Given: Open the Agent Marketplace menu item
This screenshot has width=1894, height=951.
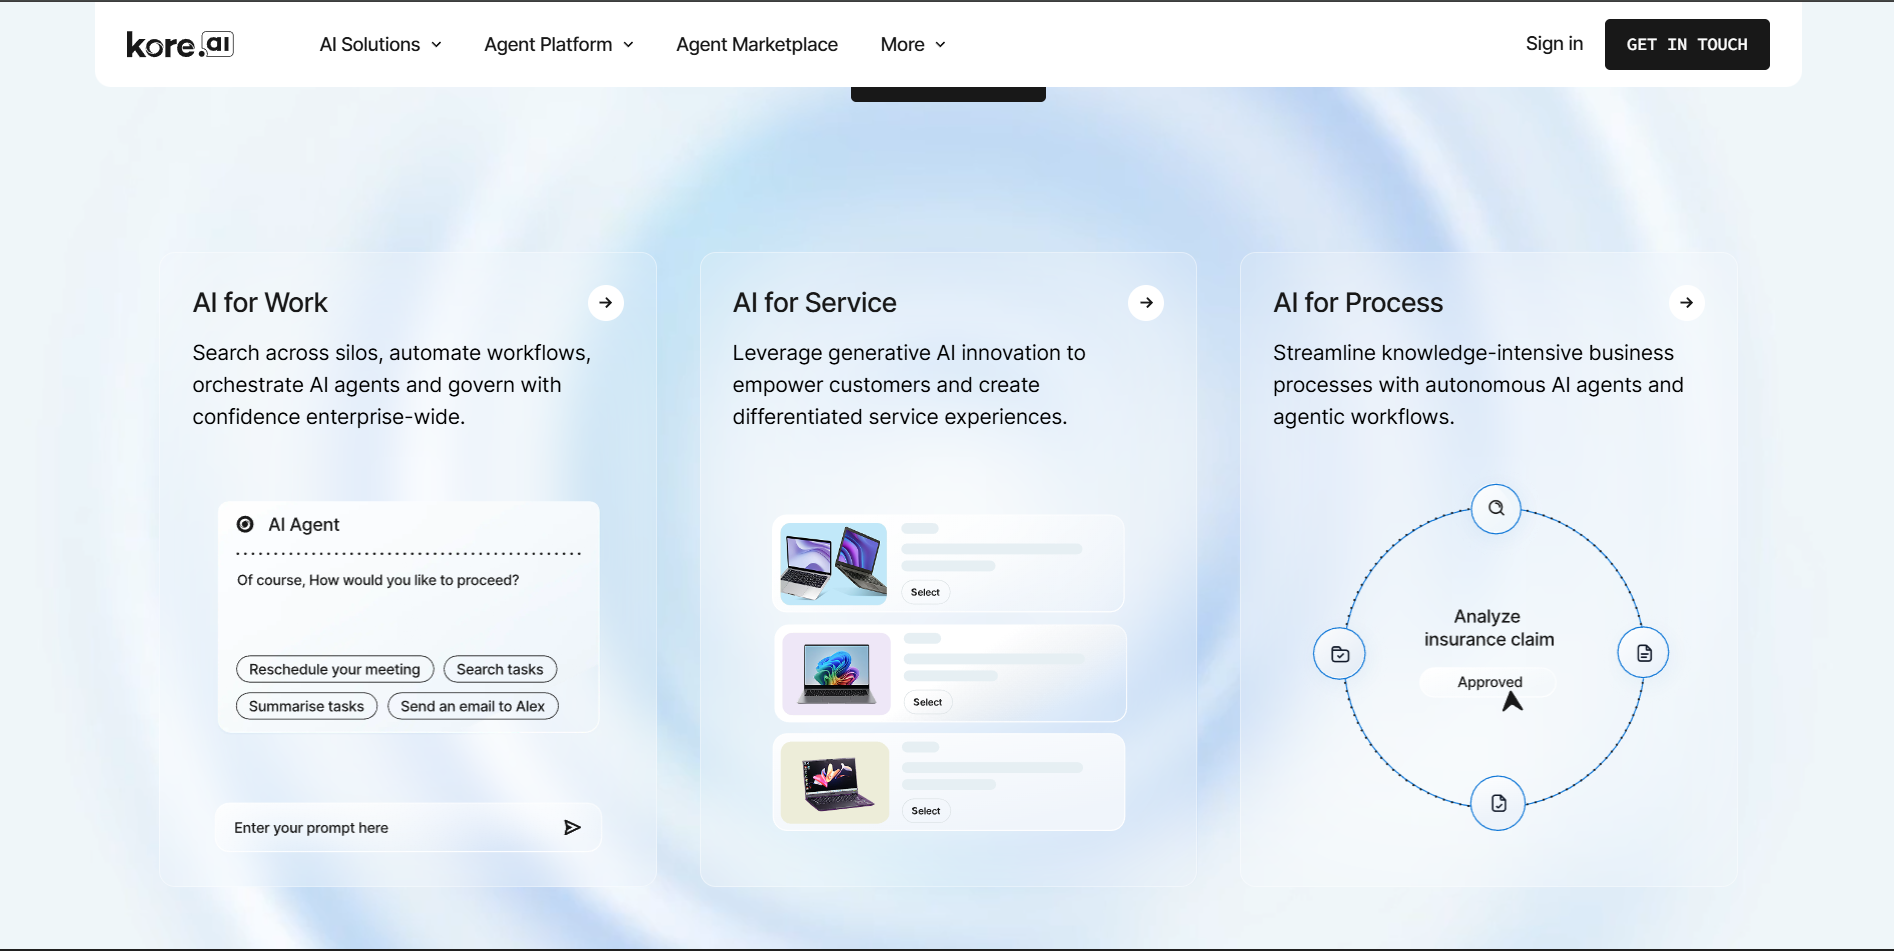Looking at the screenshot, I should [757, 45].
